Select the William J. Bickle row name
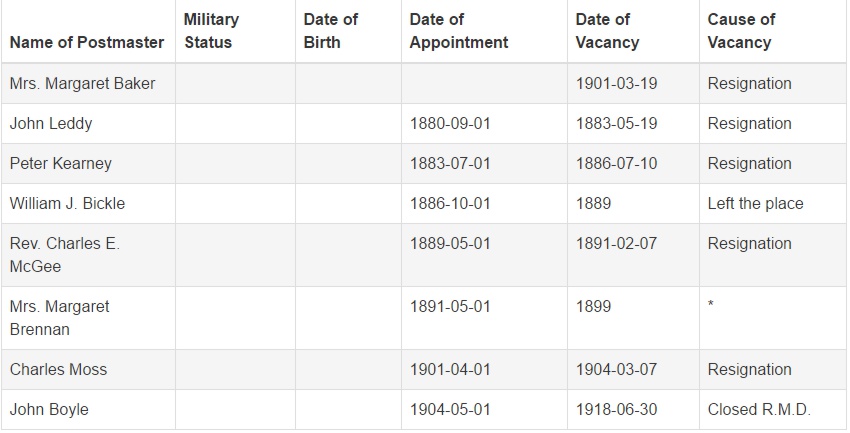Viewport: 850px width, 433px height. point(67,204)
